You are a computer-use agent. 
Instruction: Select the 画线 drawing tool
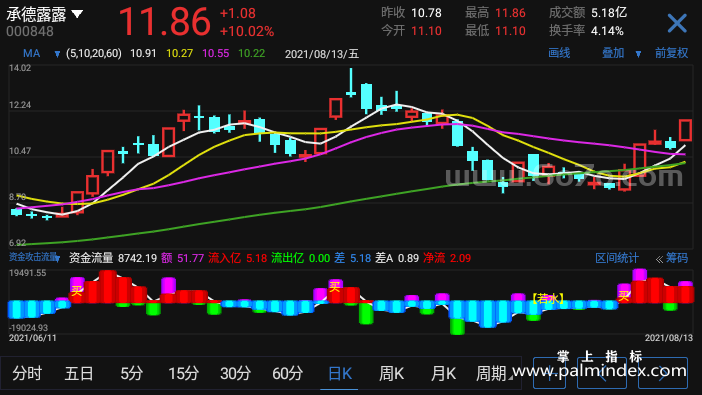pyautogui.click(x=559, y=53)
